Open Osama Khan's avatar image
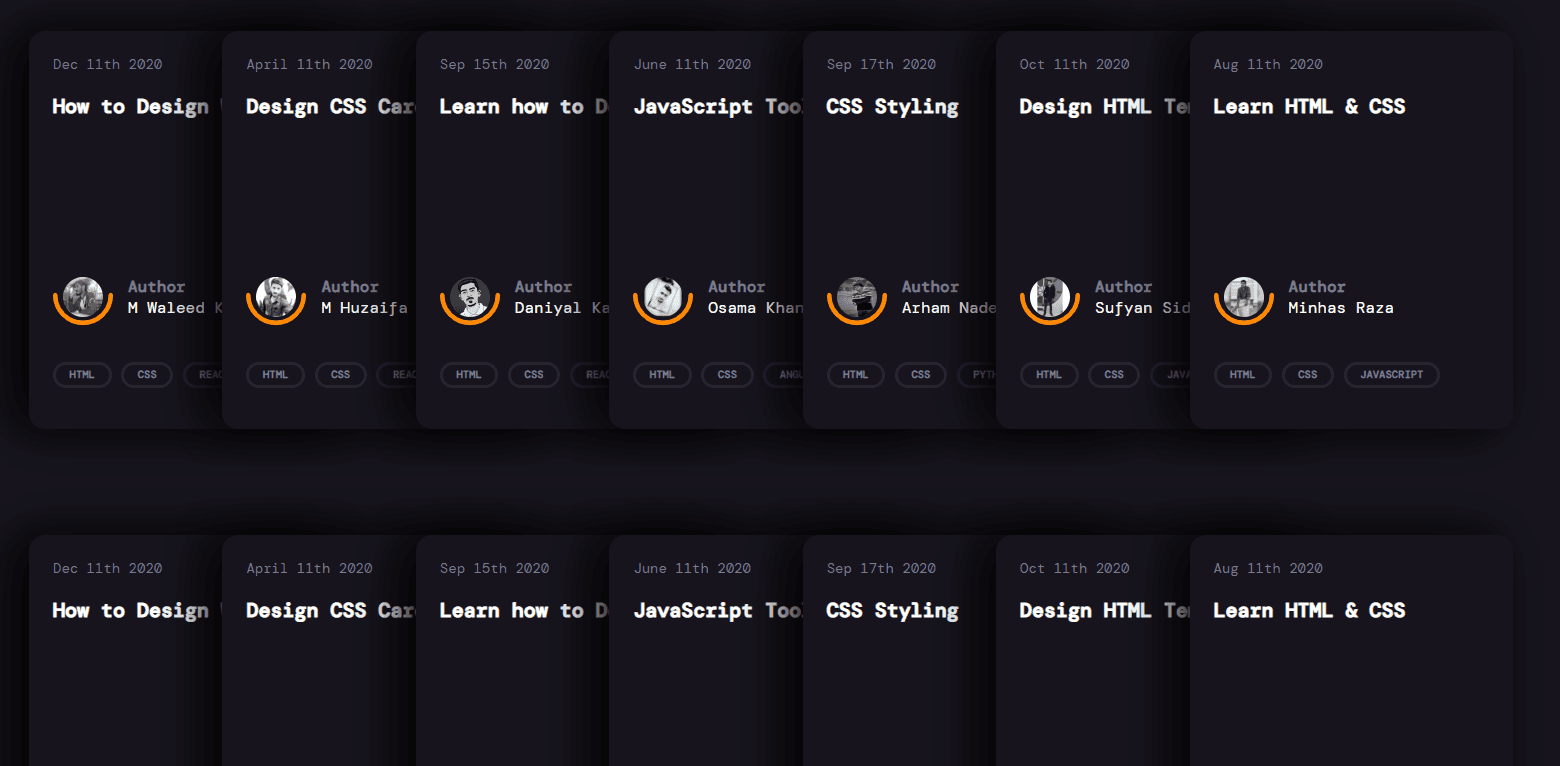This screenshot has height=766, width=1560. point(663,298)
